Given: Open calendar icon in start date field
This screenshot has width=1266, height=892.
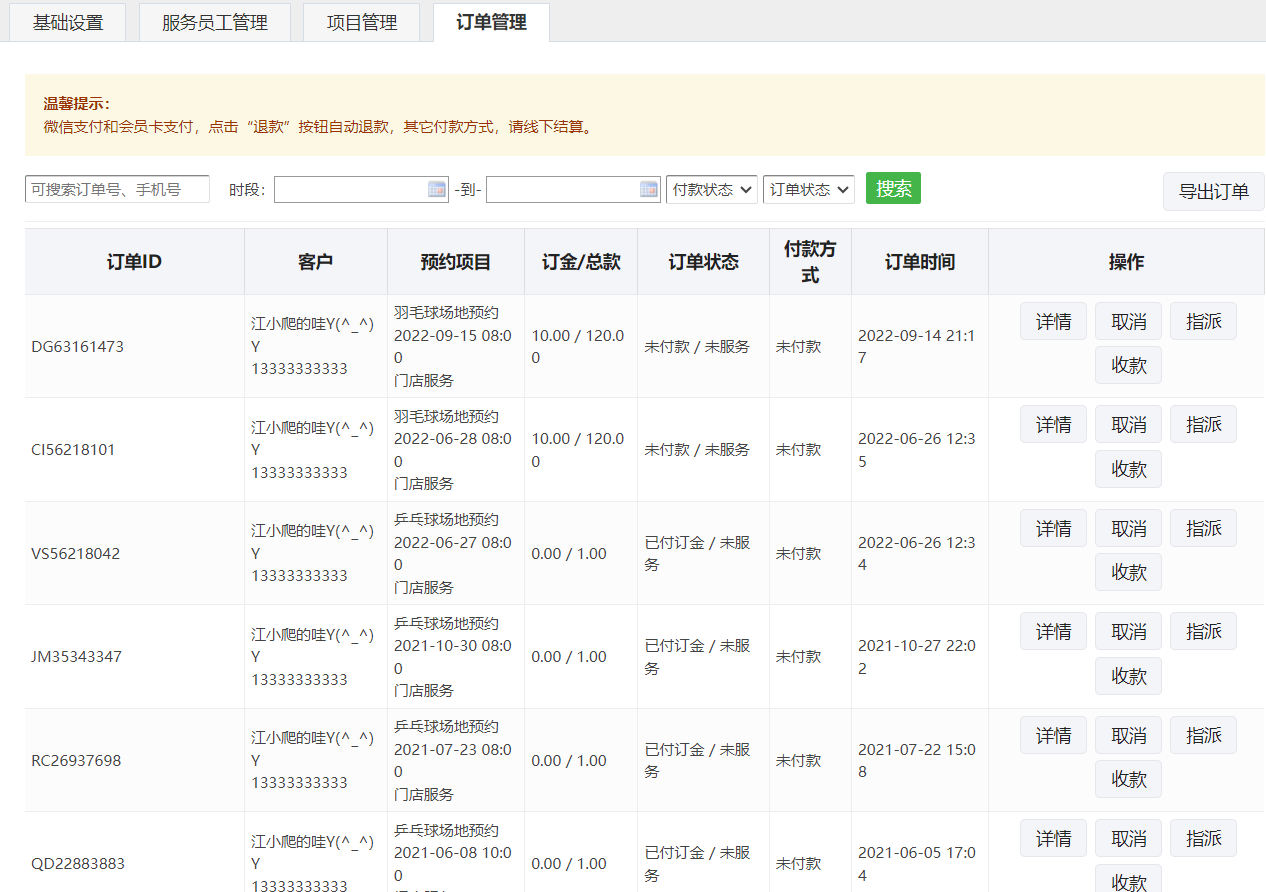Looking at the screenshot, I should [437, 190].
